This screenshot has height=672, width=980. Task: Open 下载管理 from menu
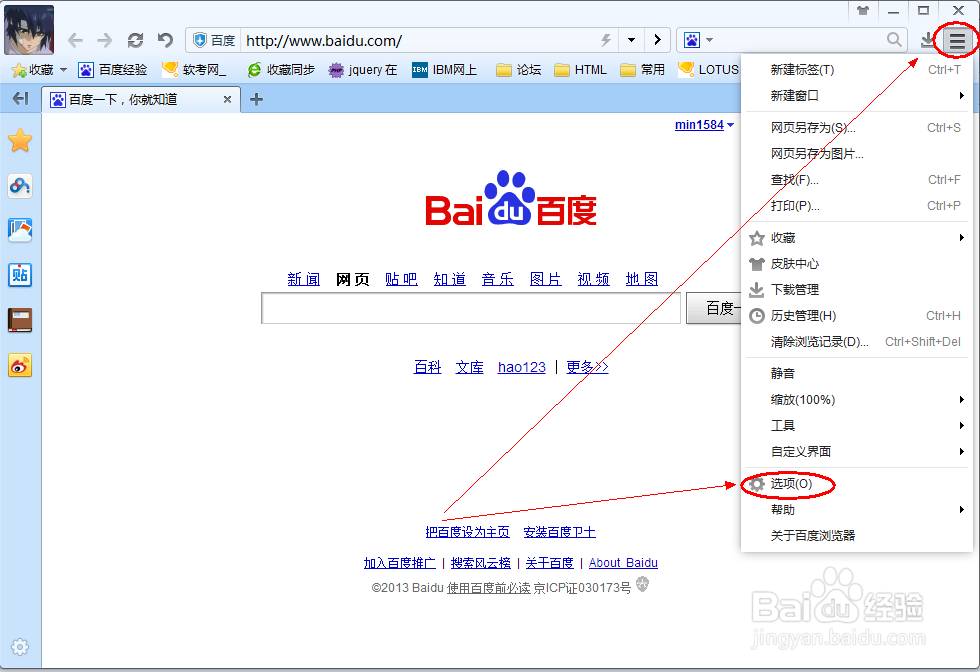pyautogui.click(x=856, y=289)
